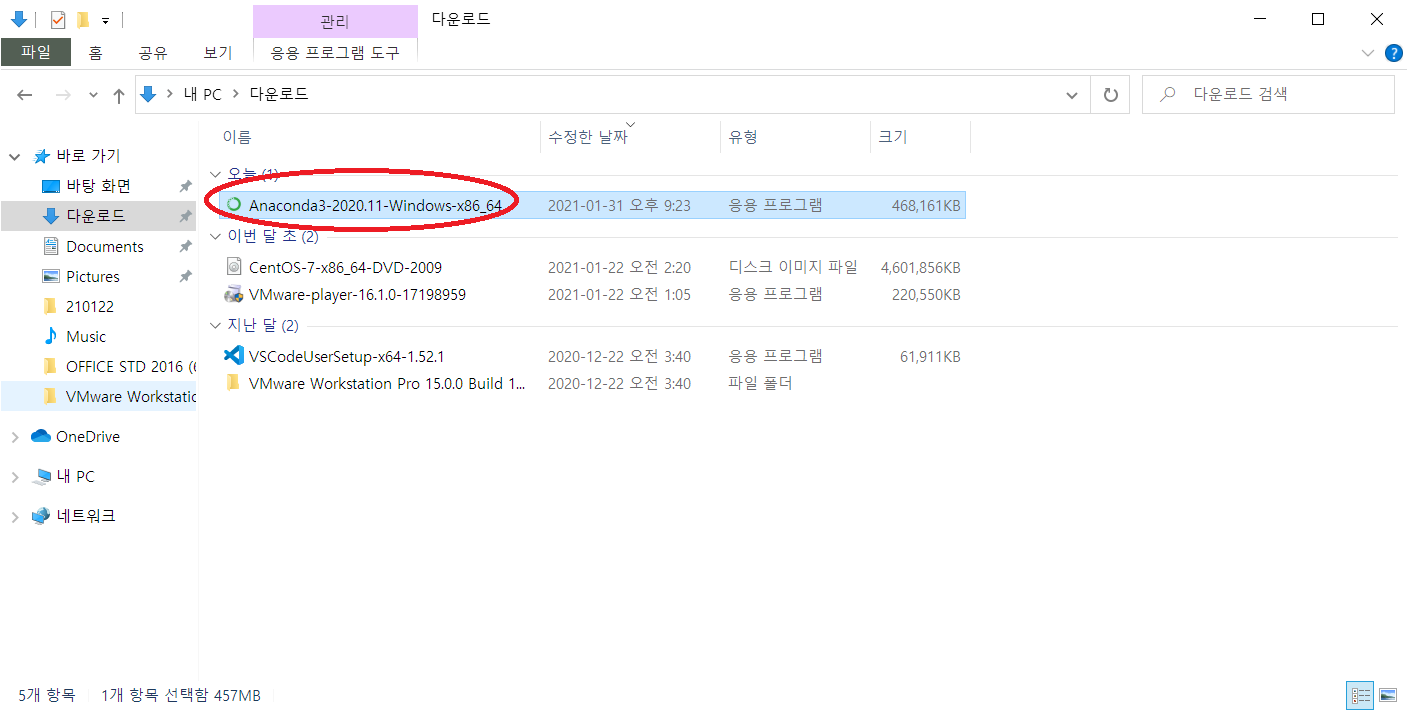Image resolution: width=1408 pixels, height=711 pixels.
Task: Click 다운로드 in the address breadcrumb
Action: point(279,95)
